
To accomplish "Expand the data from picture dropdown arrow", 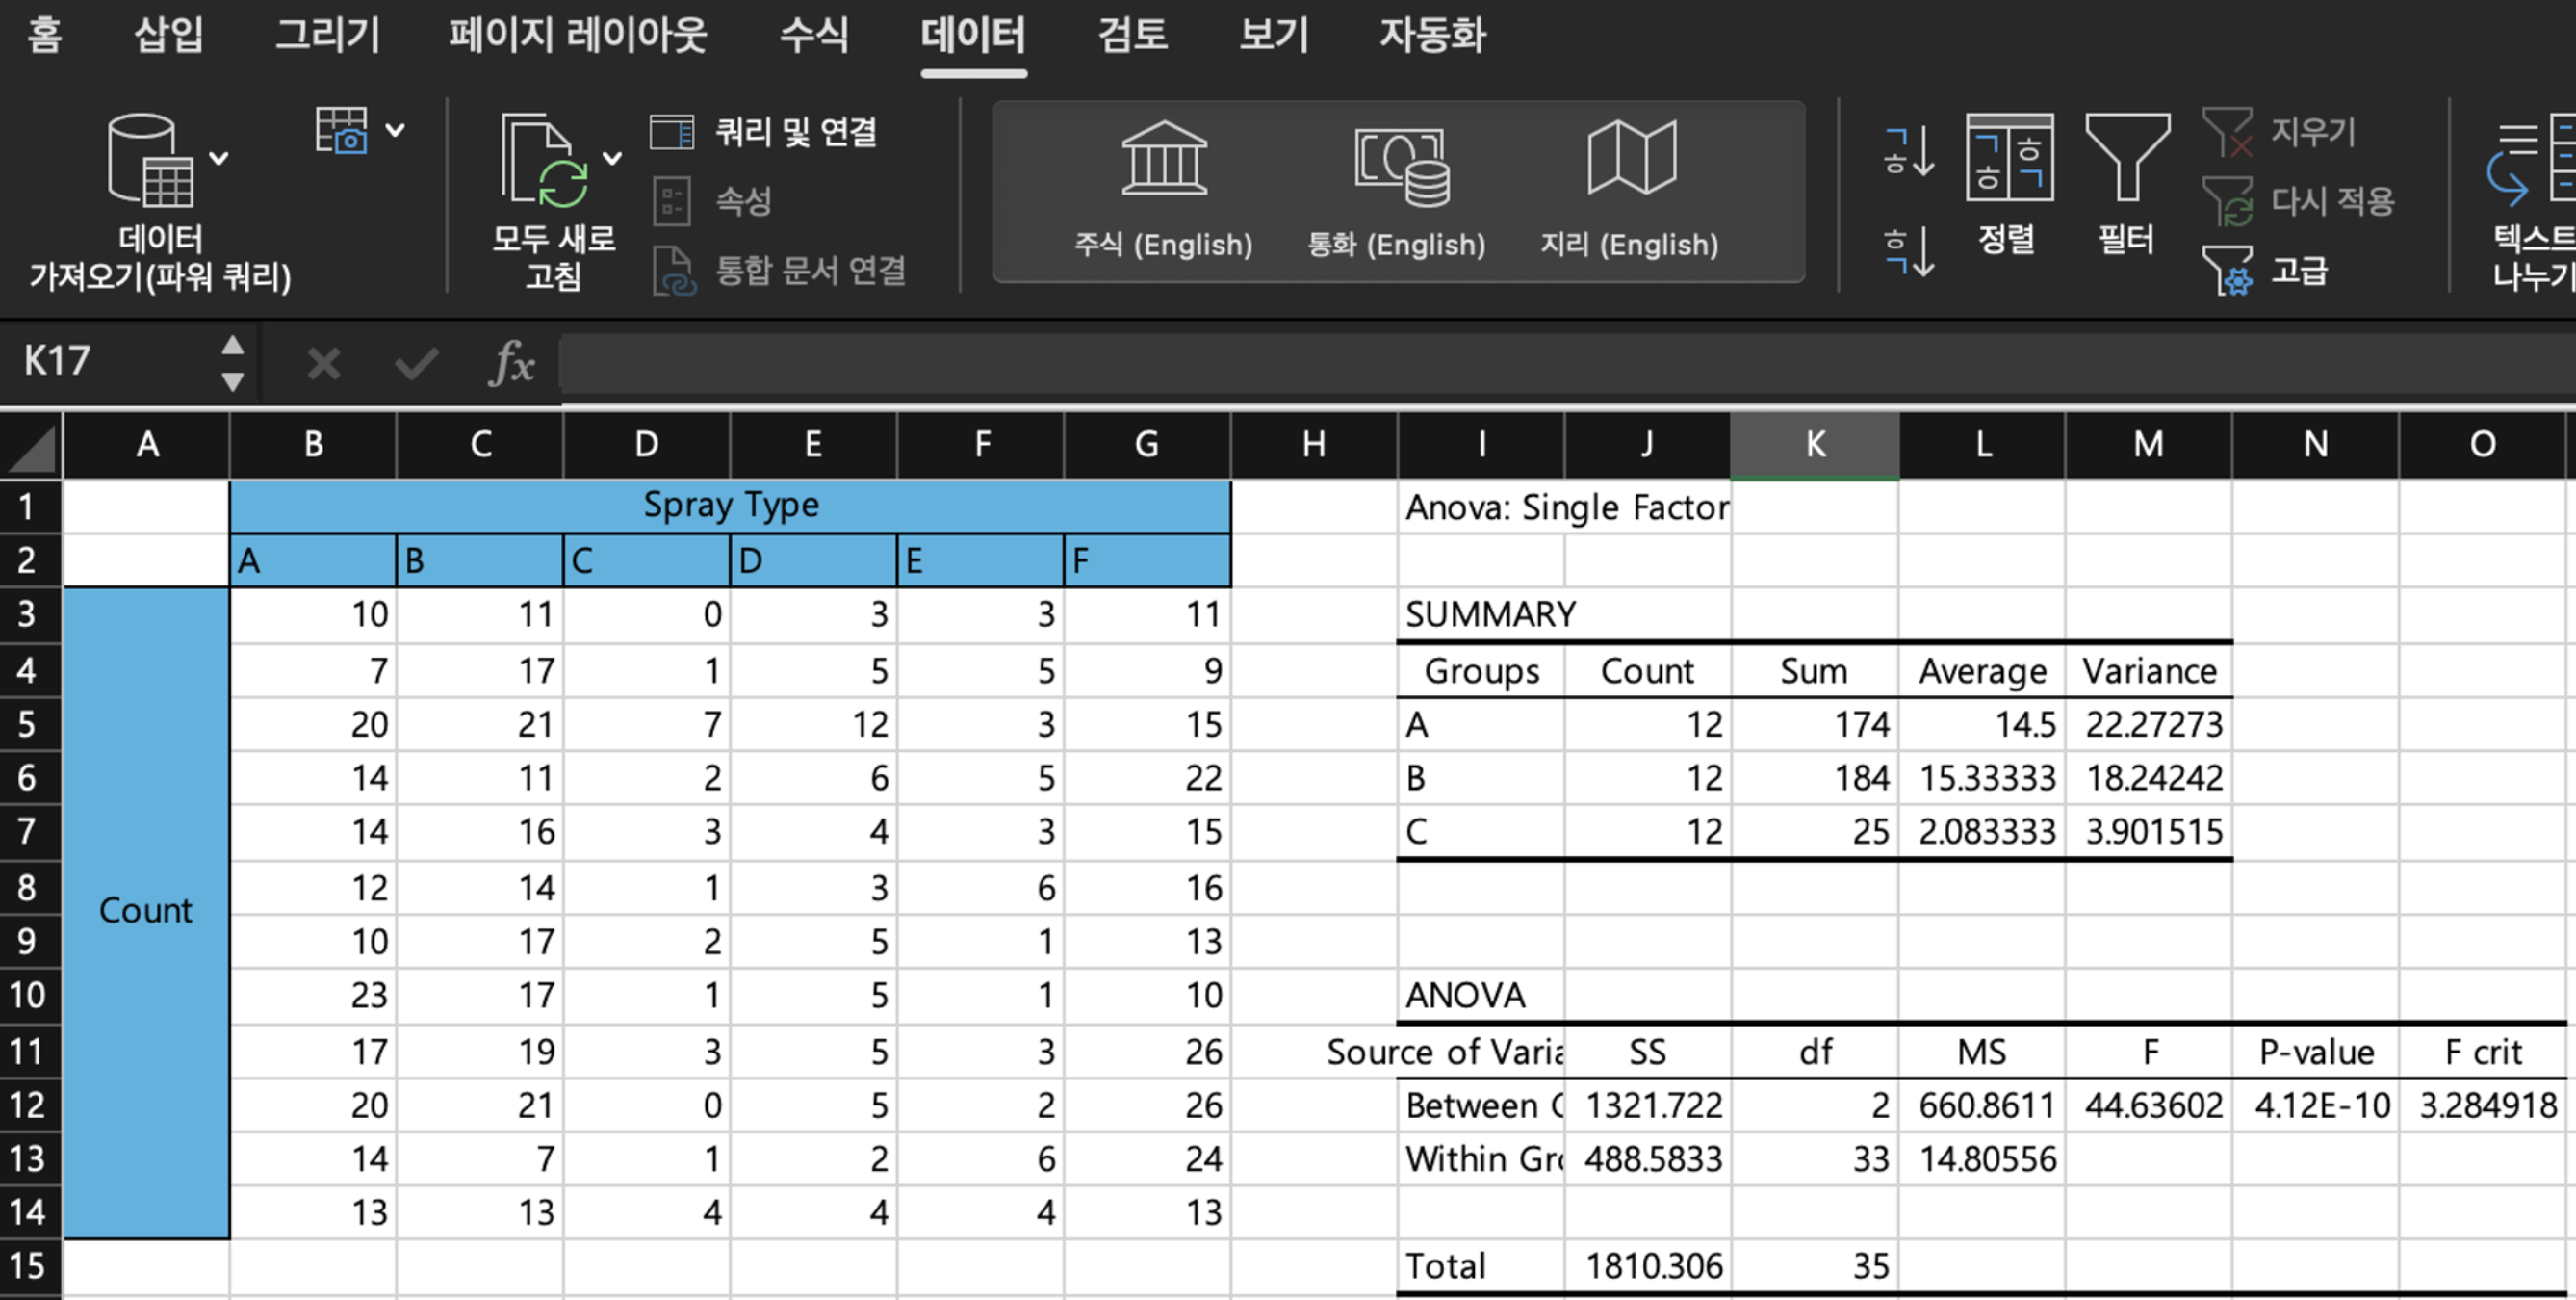I will (x=396, y=130).
